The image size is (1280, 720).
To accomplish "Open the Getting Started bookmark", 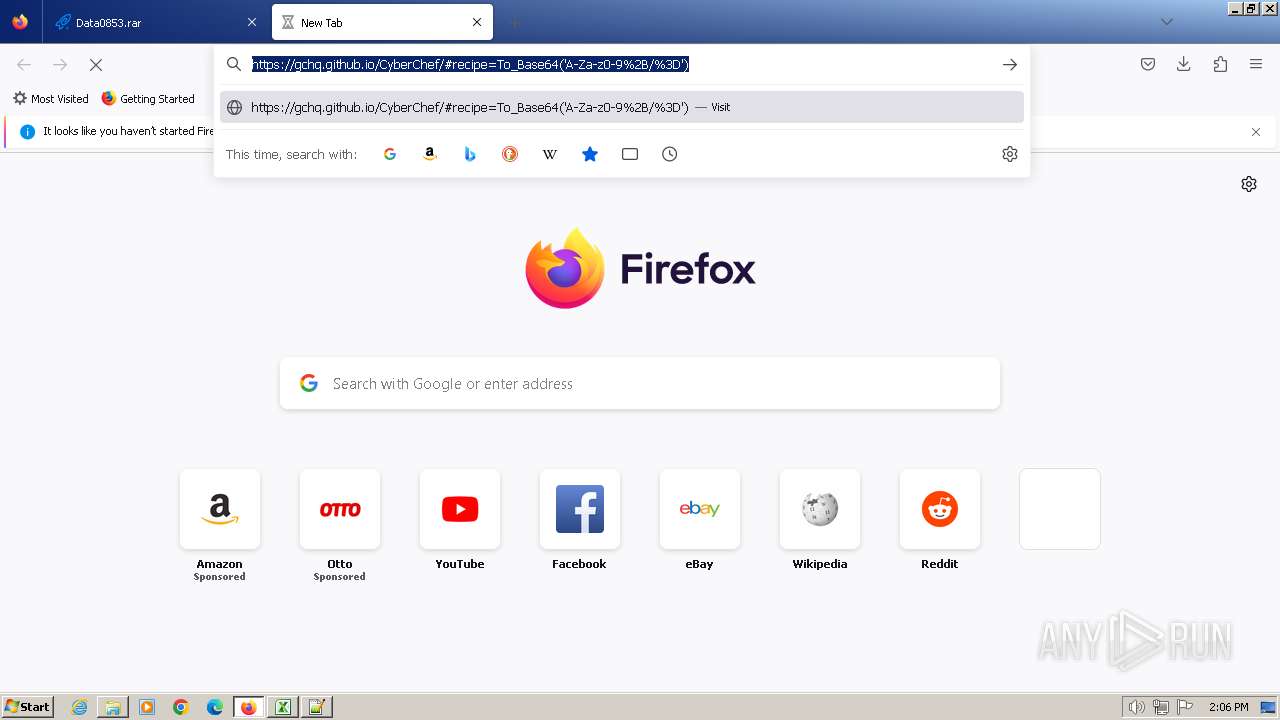I will click(x=148, y=99).
